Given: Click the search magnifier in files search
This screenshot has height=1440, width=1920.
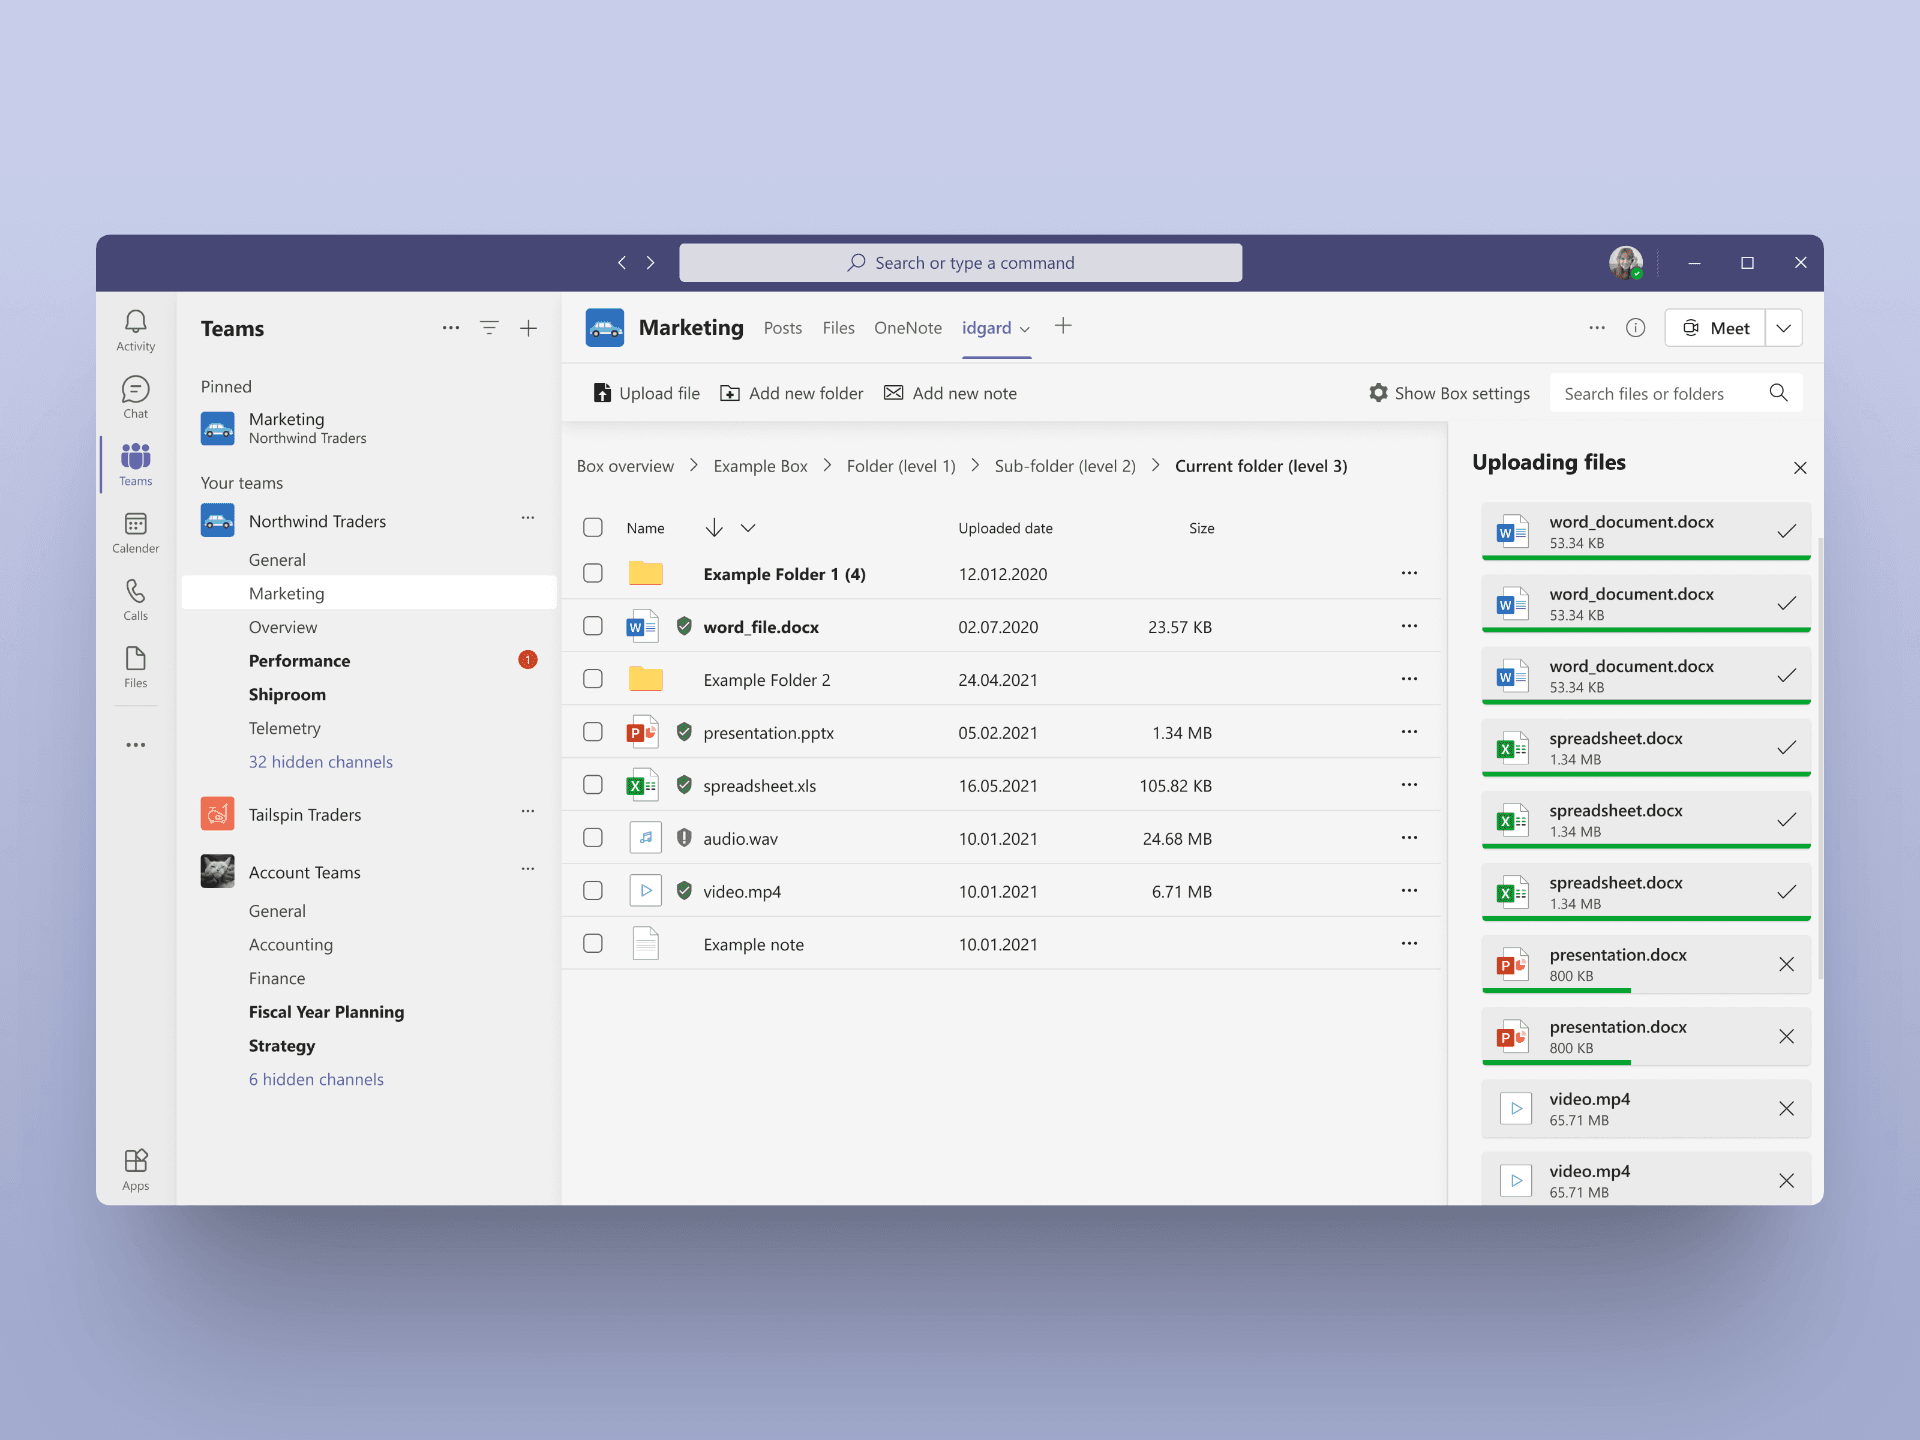Looking at the screenshot, I should 1778,393.
